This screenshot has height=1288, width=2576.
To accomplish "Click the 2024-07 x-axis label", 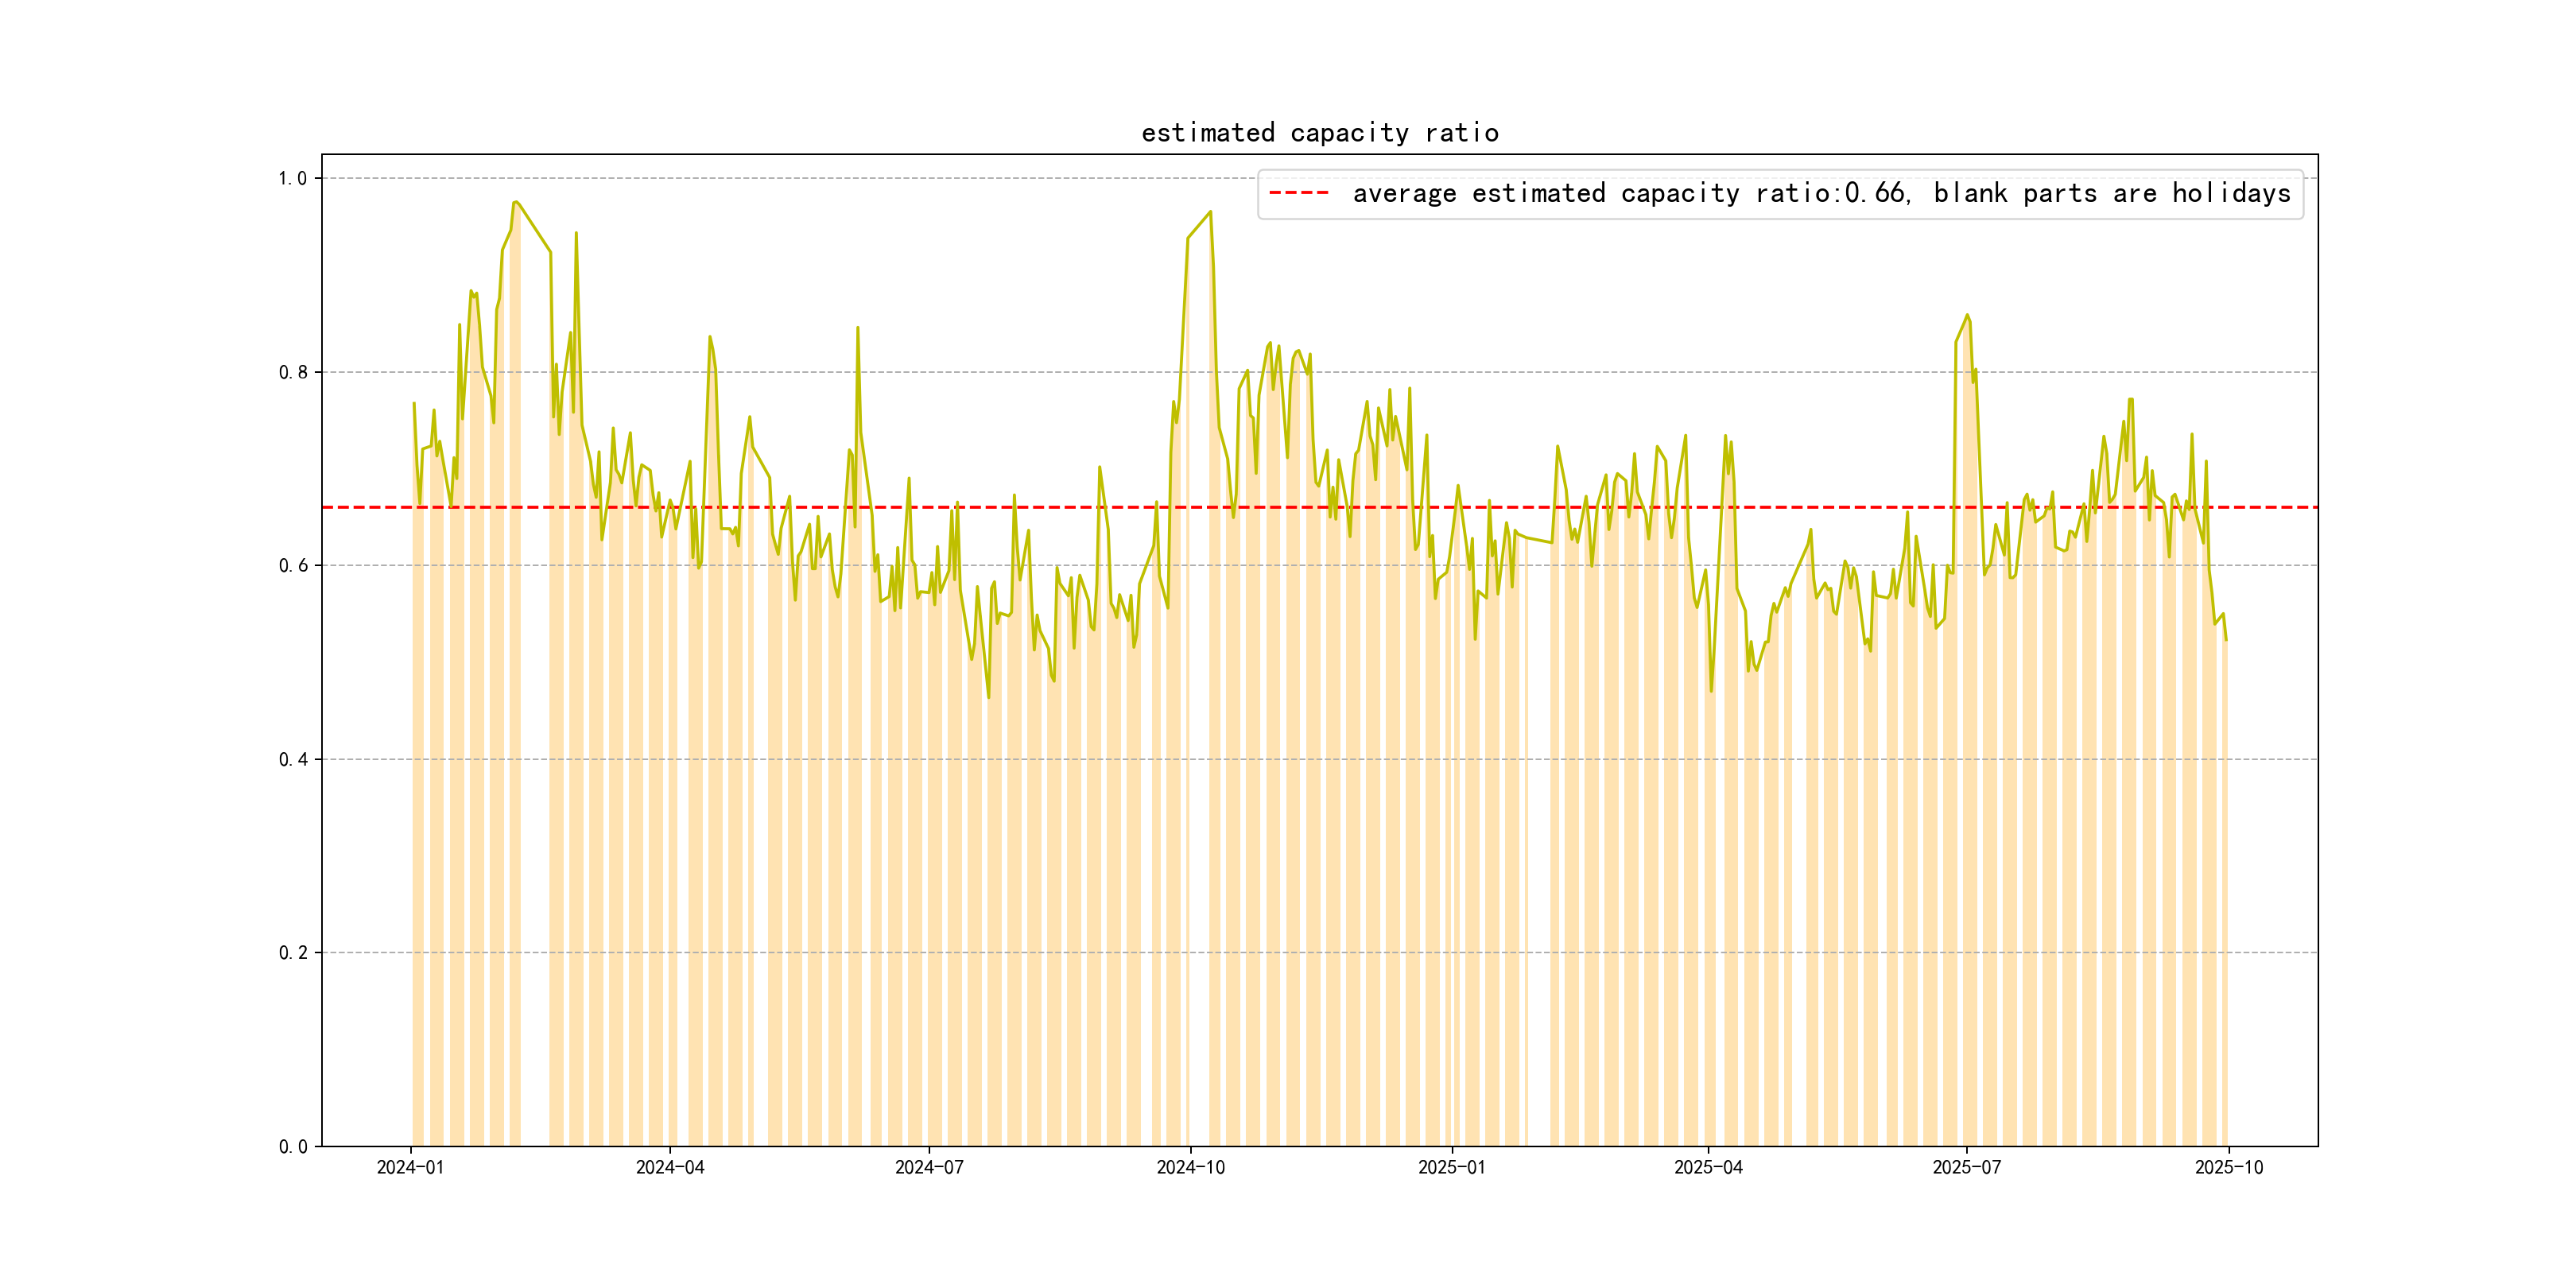I will [929, 1168].
